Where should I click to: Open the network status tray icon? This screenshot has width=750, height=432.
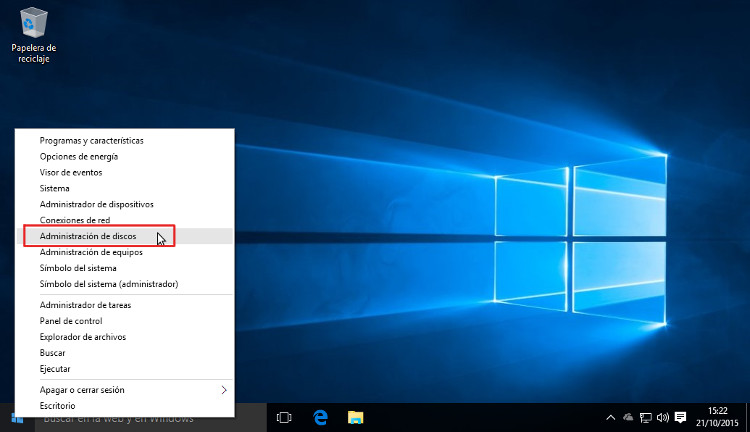[x=646, y=418]
